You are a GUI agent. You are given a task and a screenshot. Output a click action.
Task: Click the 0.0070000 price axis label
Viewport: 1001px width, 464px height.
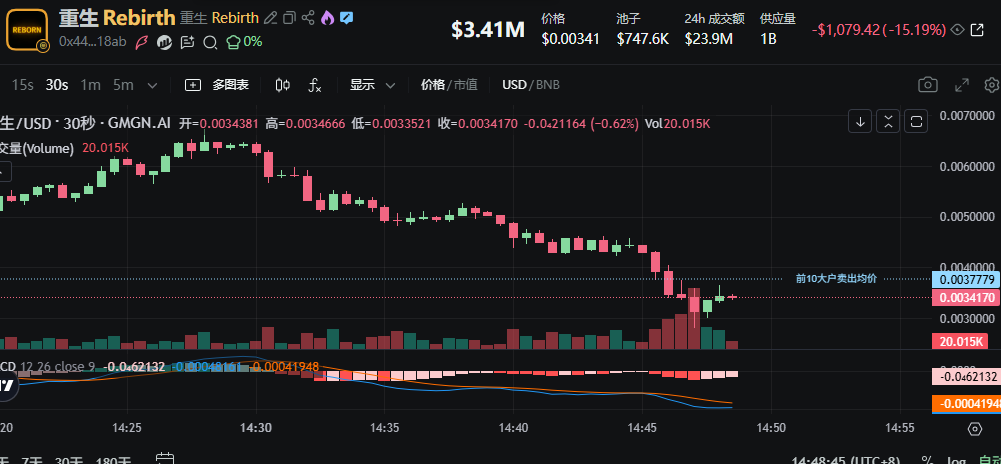967,116
